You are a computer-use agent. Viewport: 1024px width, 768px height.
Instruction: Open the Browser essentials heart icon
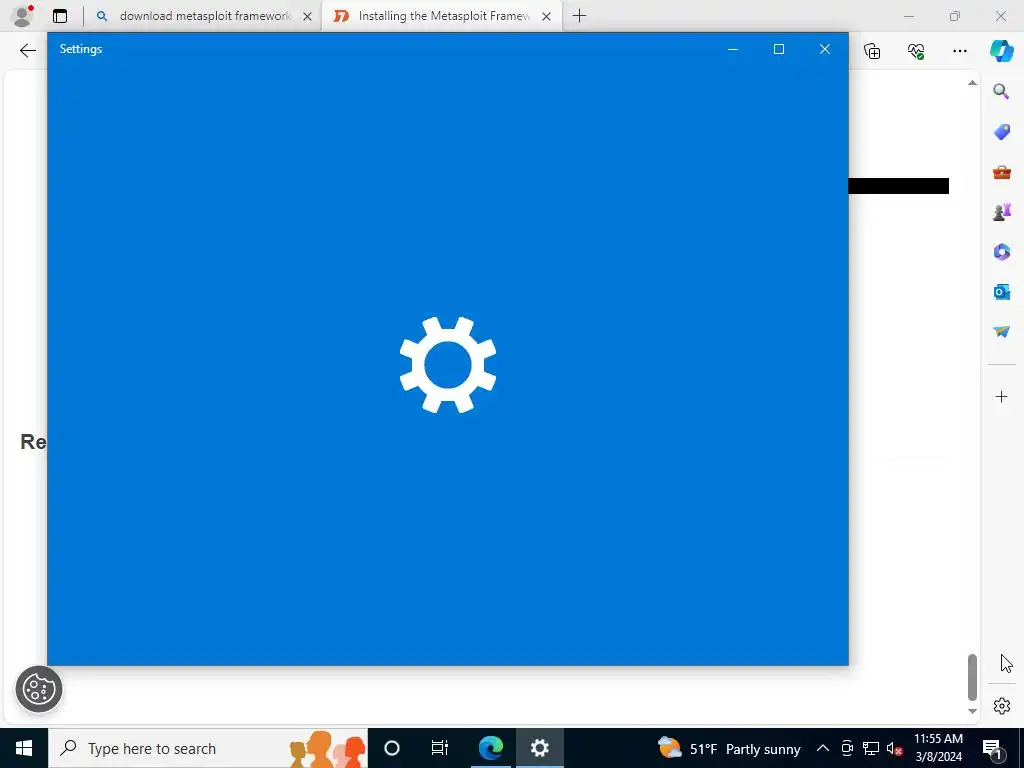[916, 50]
